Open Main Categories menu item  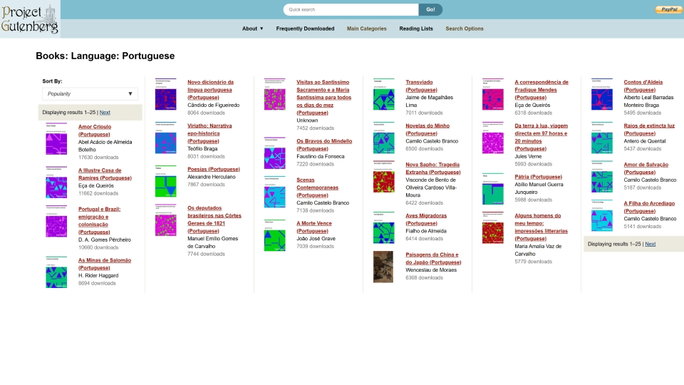[x=366, y=29]
